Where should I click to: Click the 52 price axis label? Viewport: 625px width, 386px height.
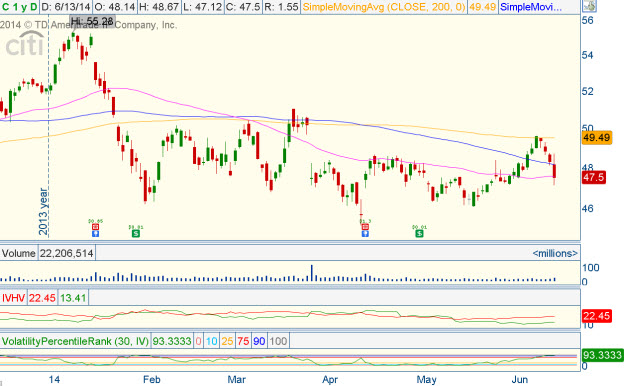click(588, 91)
